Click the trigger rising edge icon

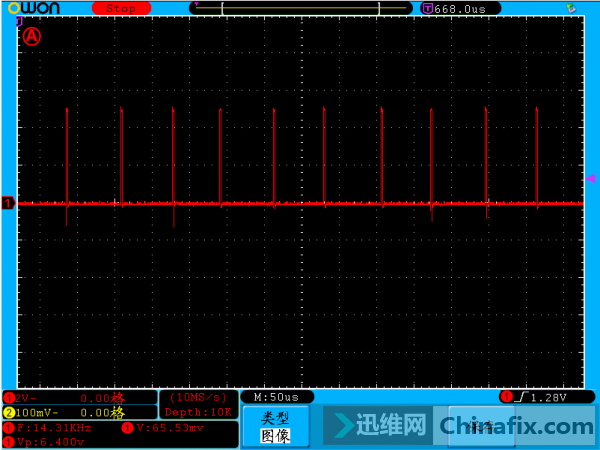tap(522, 397)
